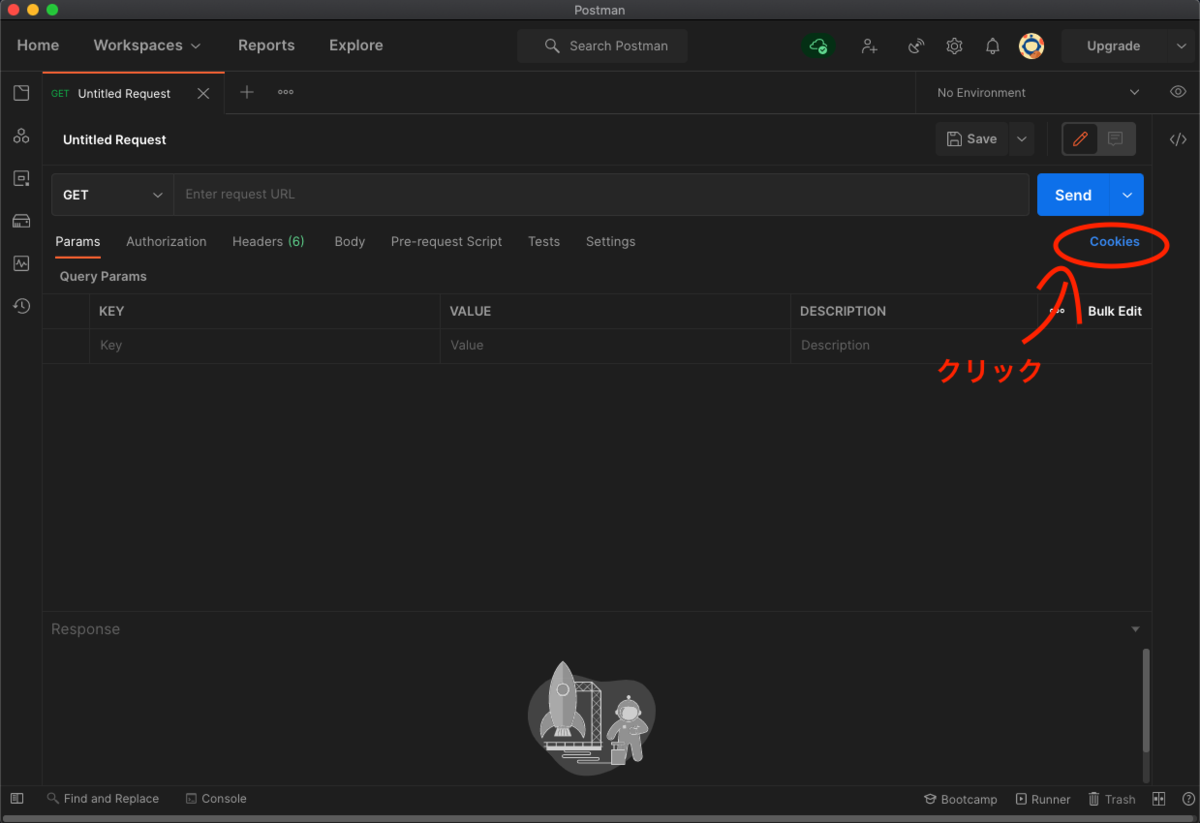Close the Untitled Request tab
The width and height of the screenshot is (1200, 823).
203,93
